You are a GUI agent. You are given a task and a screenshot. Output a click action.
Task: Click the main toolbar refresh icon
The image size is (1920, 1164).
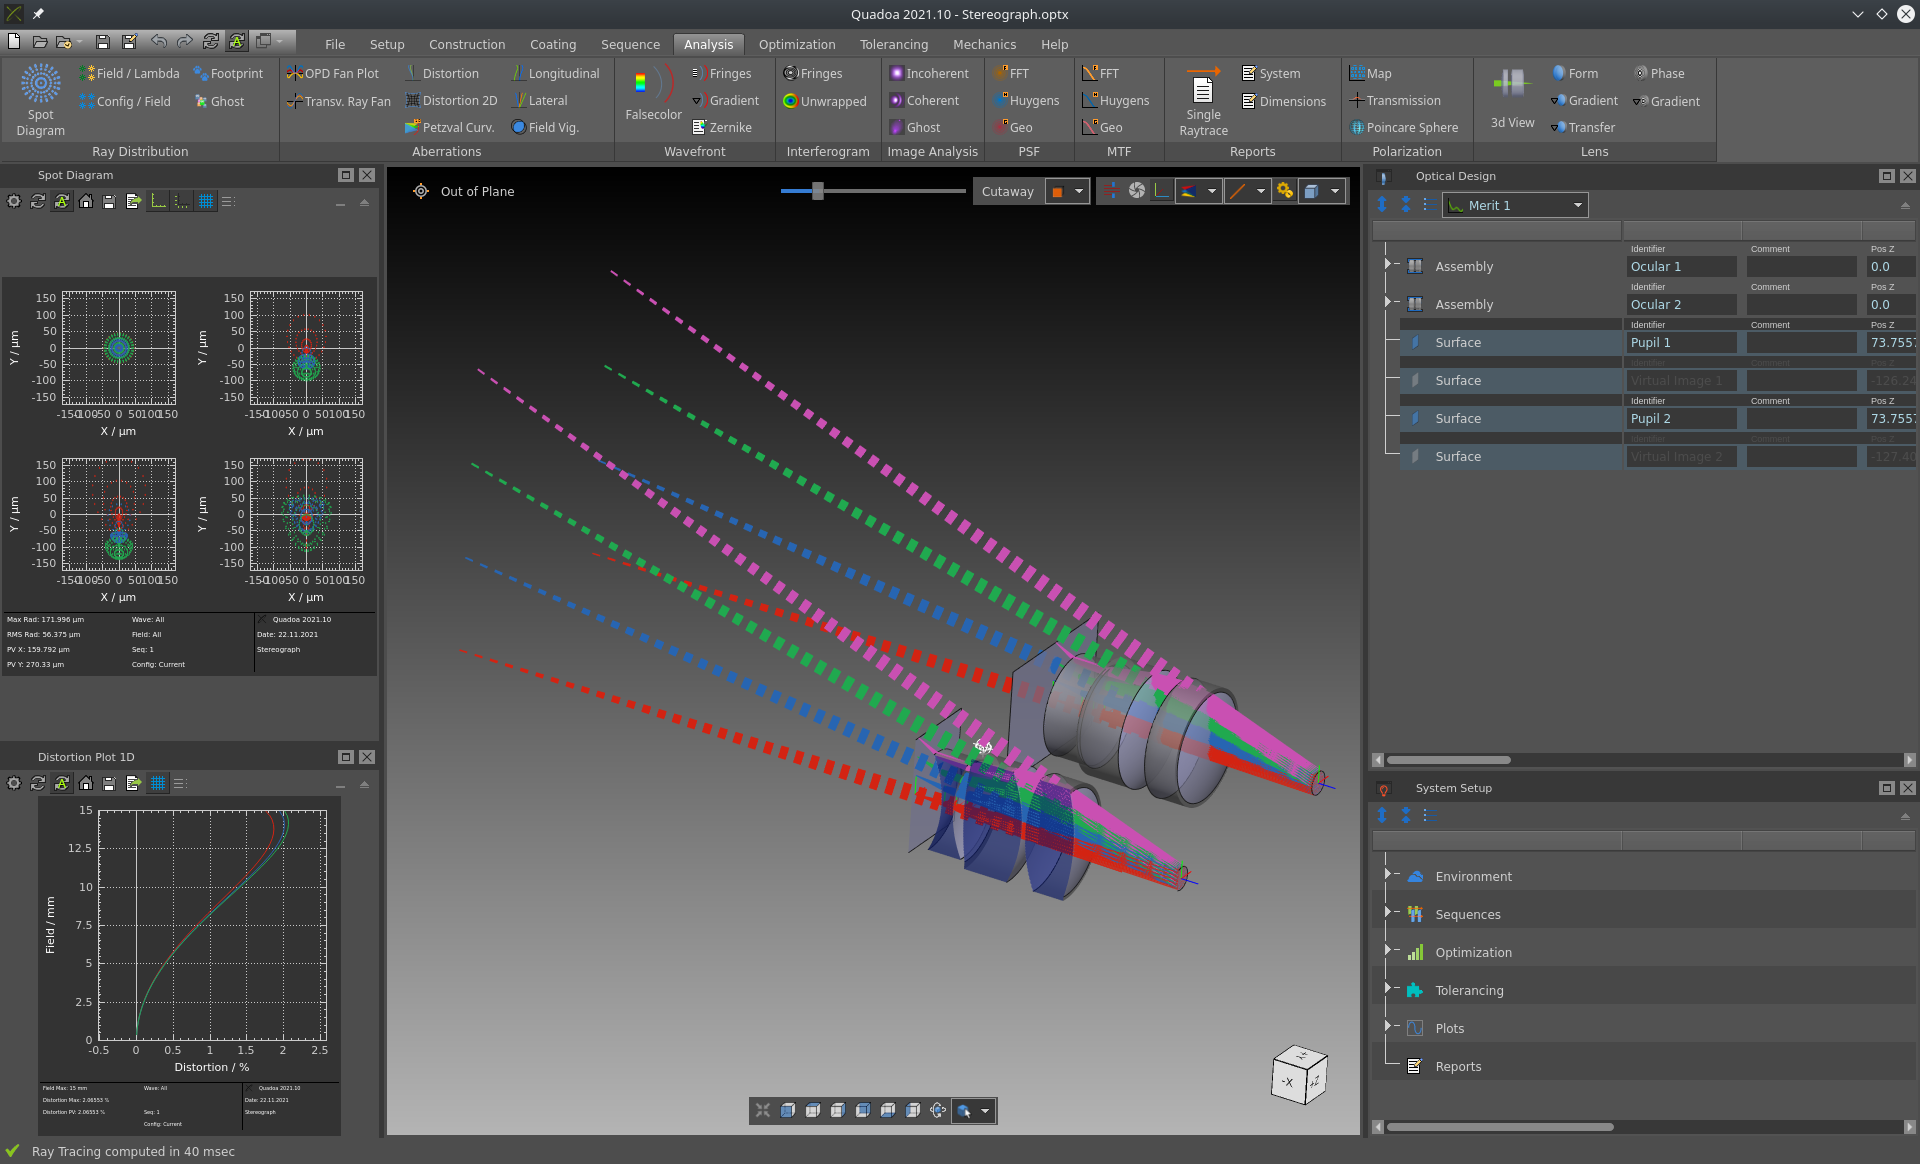click(211, 41)
